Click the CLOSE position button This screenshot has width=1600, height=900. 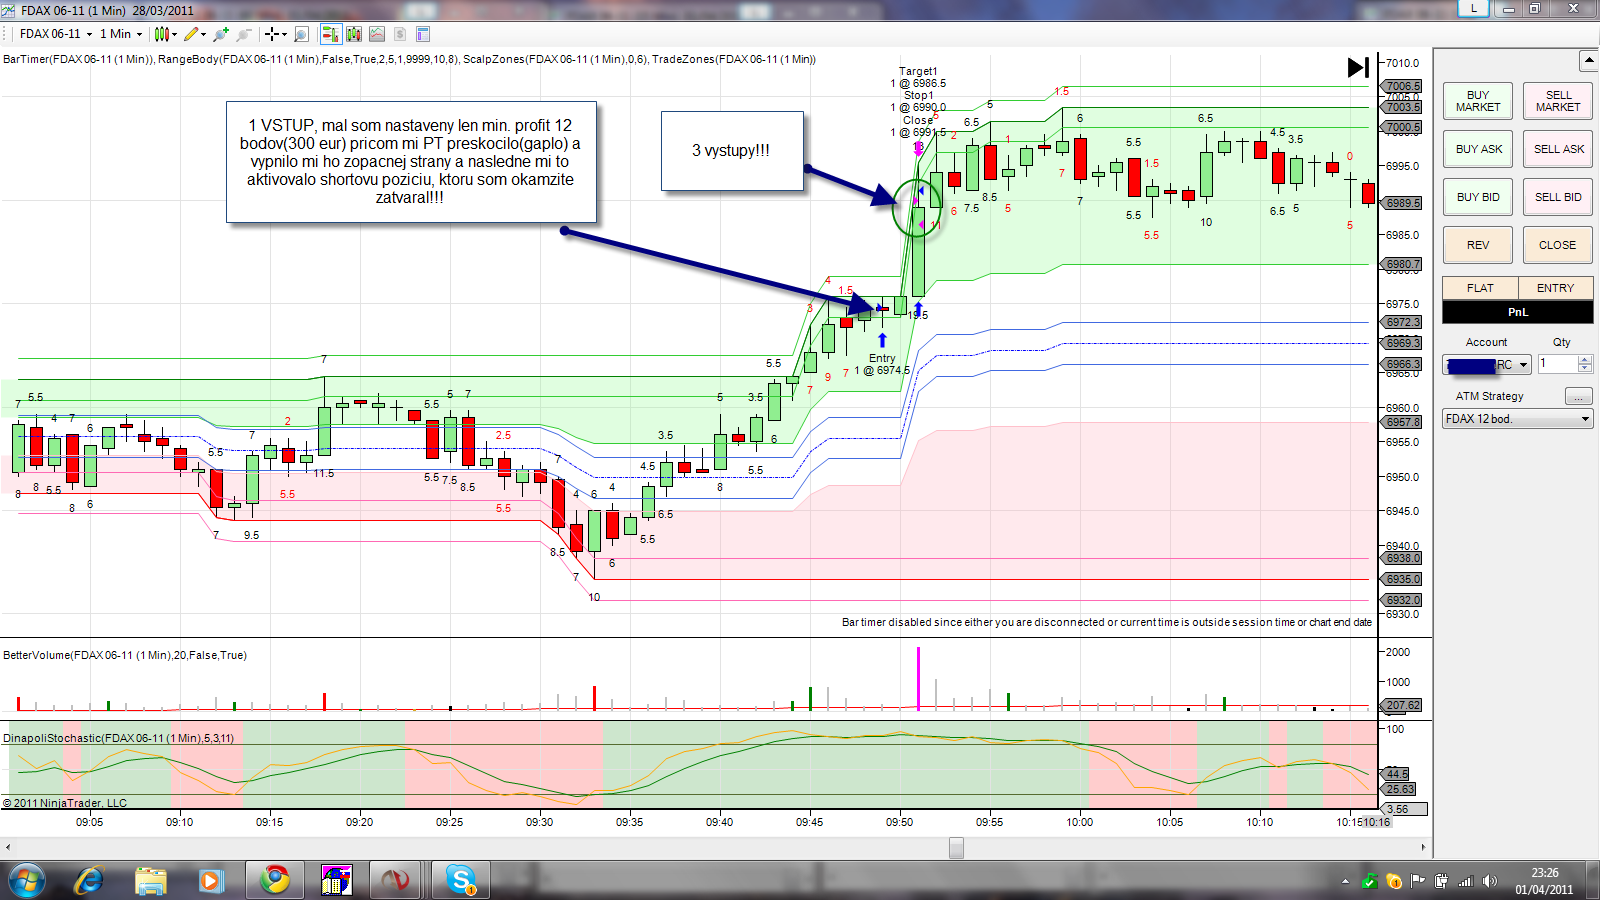[1558, 245]
